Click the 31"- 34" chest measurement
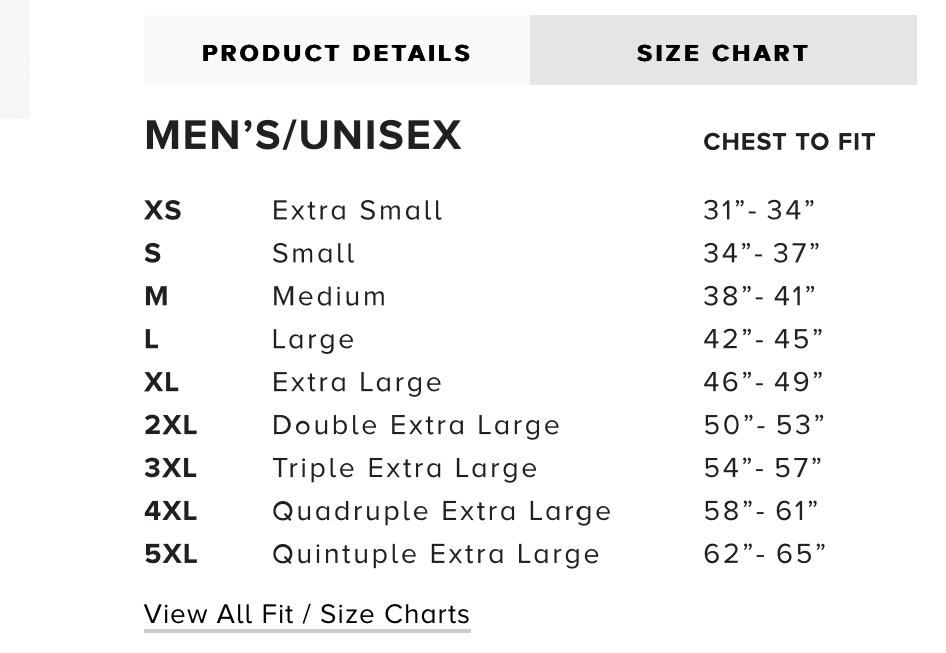Viewport: 946px width, 653px height. point(759,211)
